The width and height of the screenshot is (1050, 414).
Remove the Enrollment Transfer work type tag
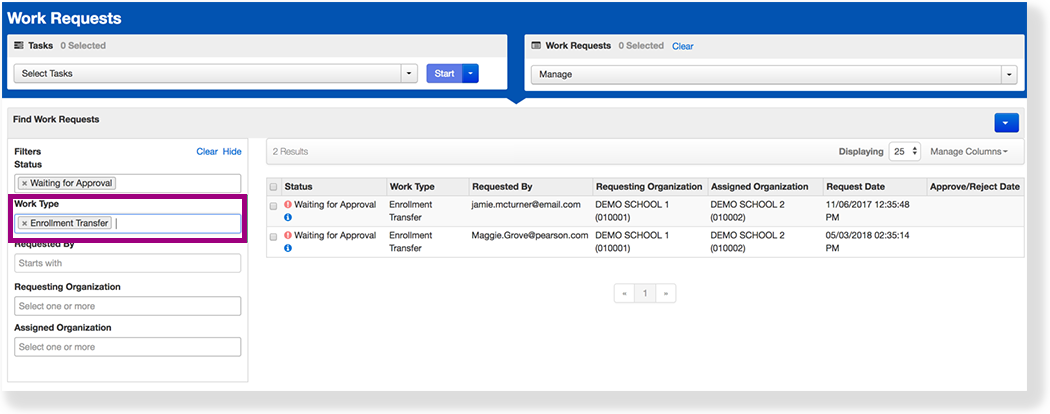pyautogui.click(x=24, y=223)
